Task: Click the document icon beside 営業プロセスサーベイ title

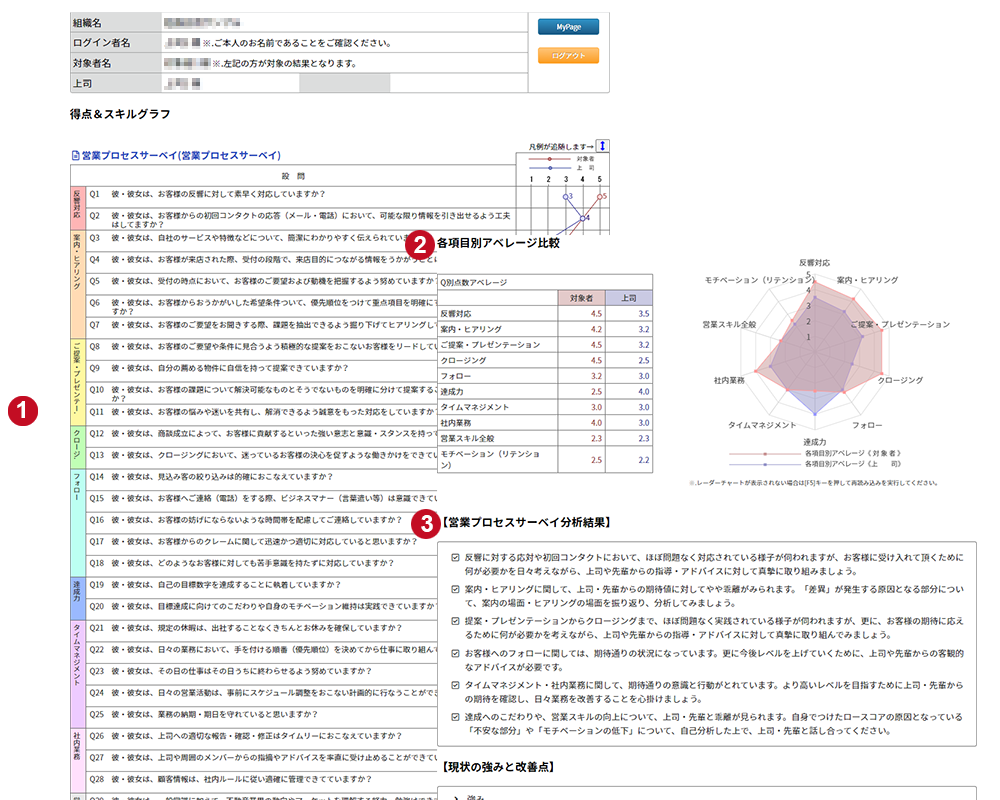Action: (75, 156)
